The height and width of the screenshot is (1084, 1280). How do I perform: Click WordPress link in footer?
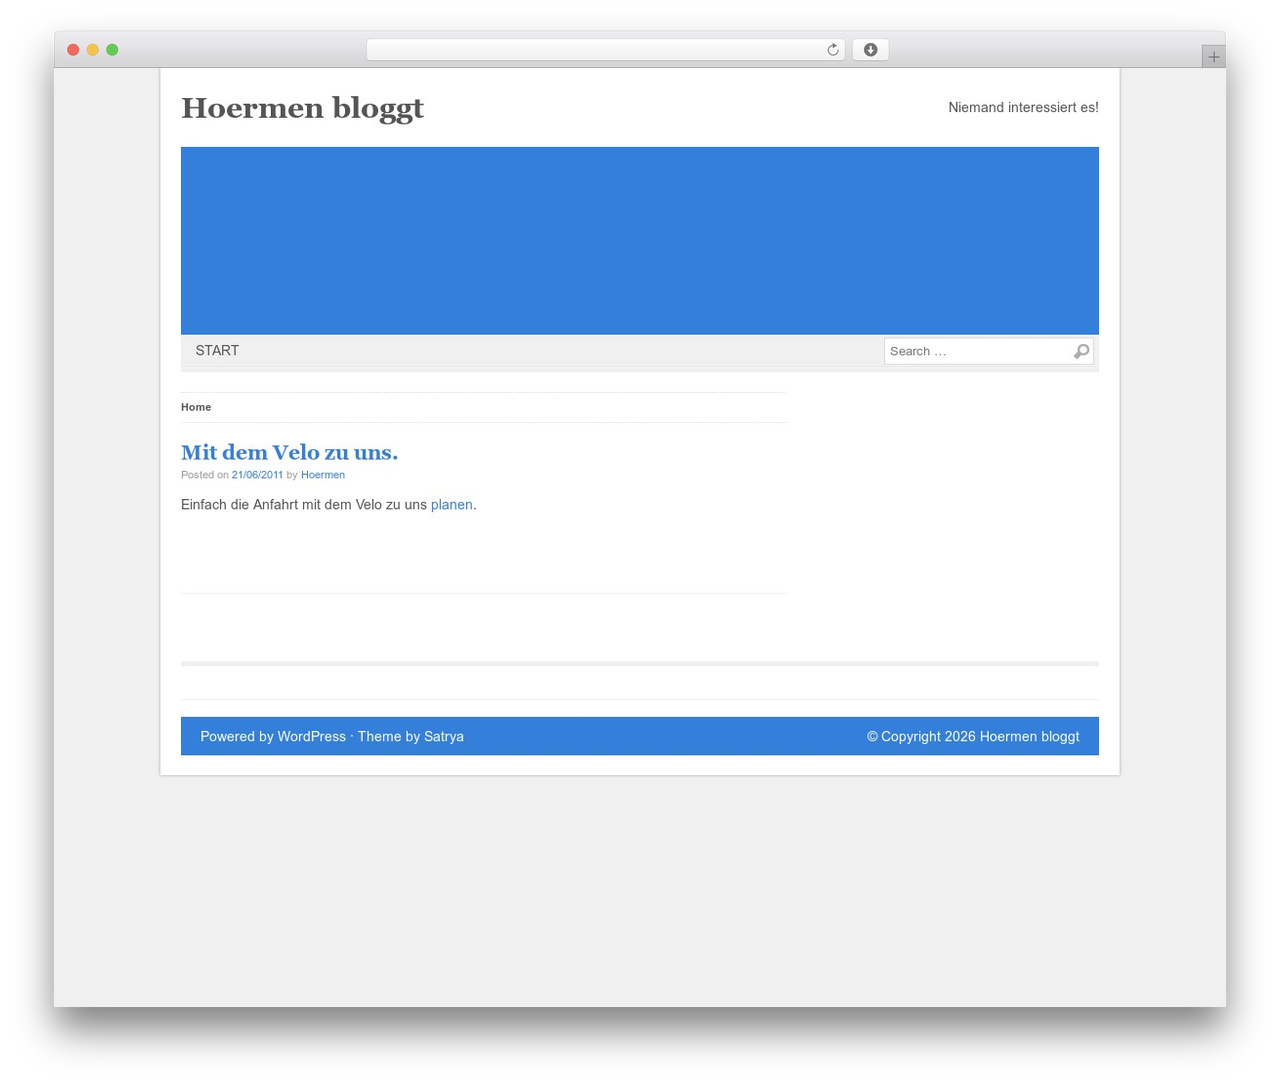click(311, 736)
